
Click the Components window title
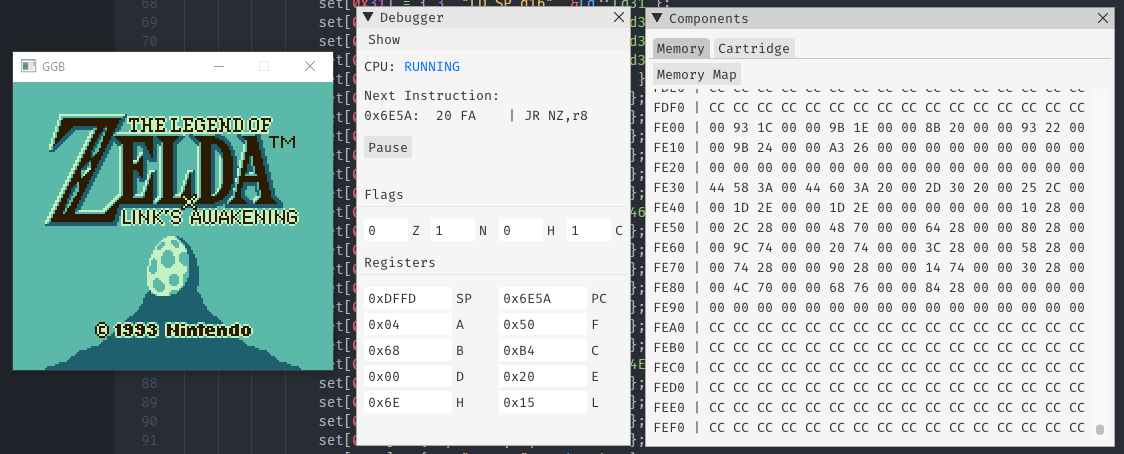(x=708, y=18)
